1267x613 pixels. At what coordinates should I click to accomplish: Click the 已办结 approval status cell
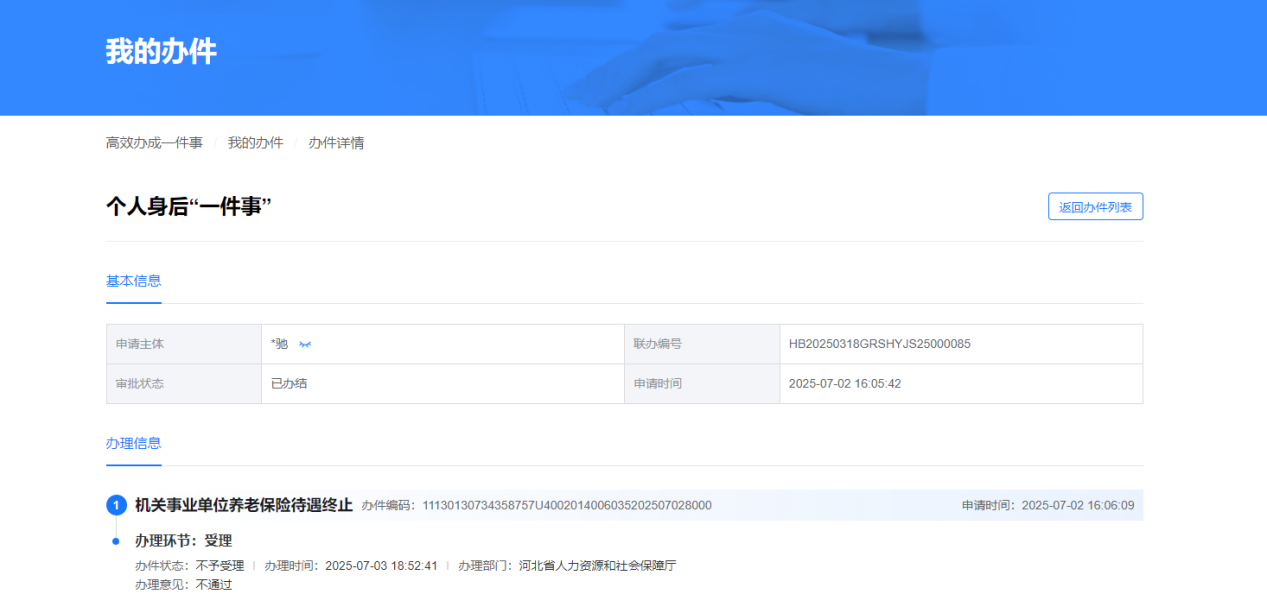pyautogui.click(x=289, y=383)
